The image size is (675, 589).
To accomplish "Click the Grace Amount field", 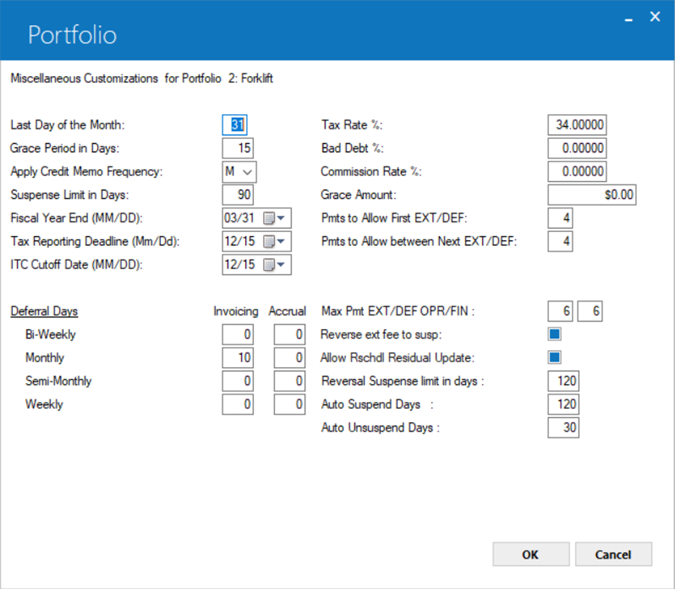I will coord(592,195).
